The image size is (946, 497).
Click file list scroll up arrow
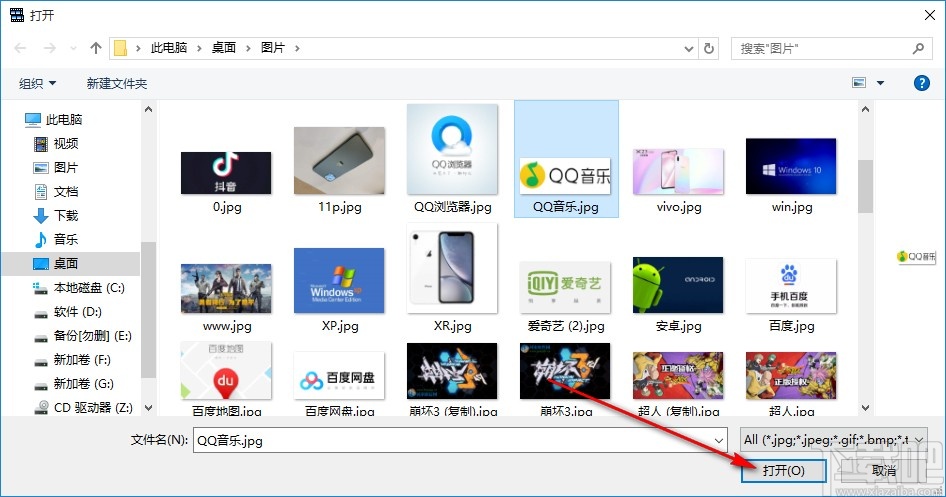[865, 109]
